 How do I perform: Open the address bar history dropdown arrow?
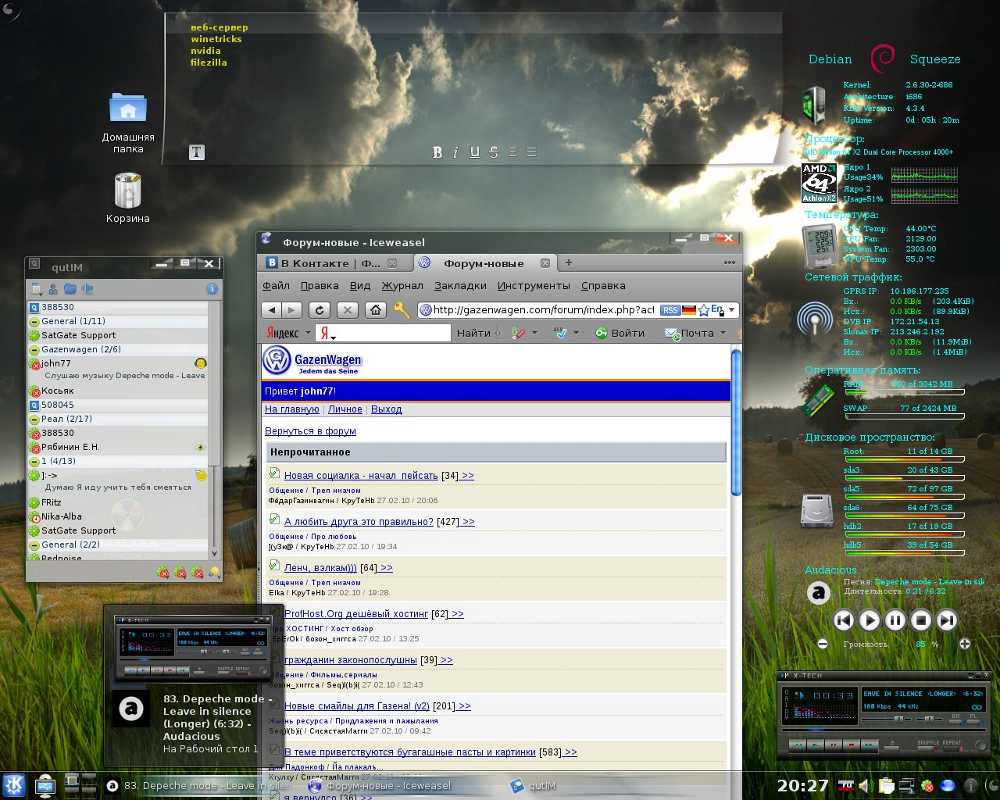pos(732,310)
